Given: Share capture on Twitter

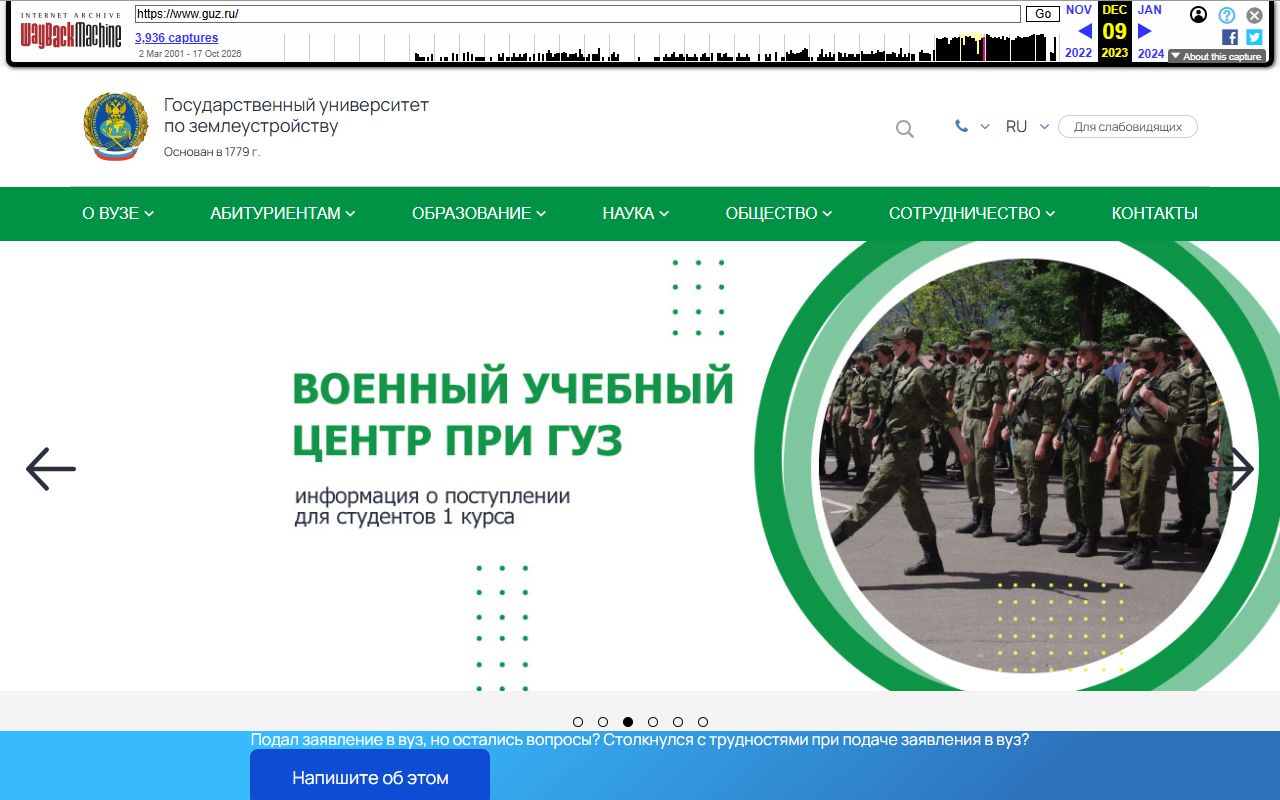Looking at the screenshot, I should pos(1254,37).
